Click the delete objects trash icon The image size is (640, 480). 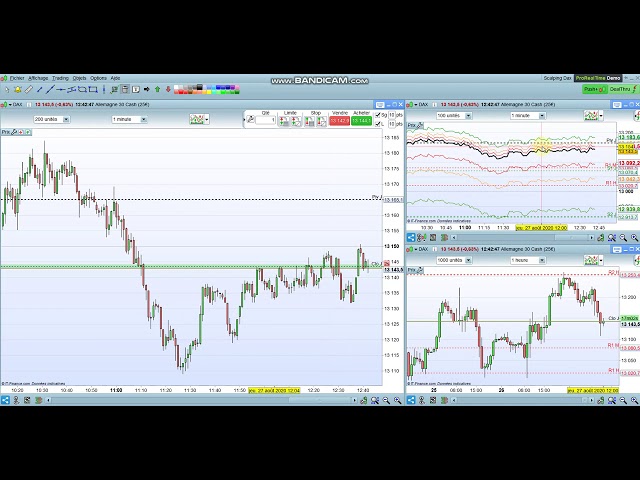[x=125, y=89]
